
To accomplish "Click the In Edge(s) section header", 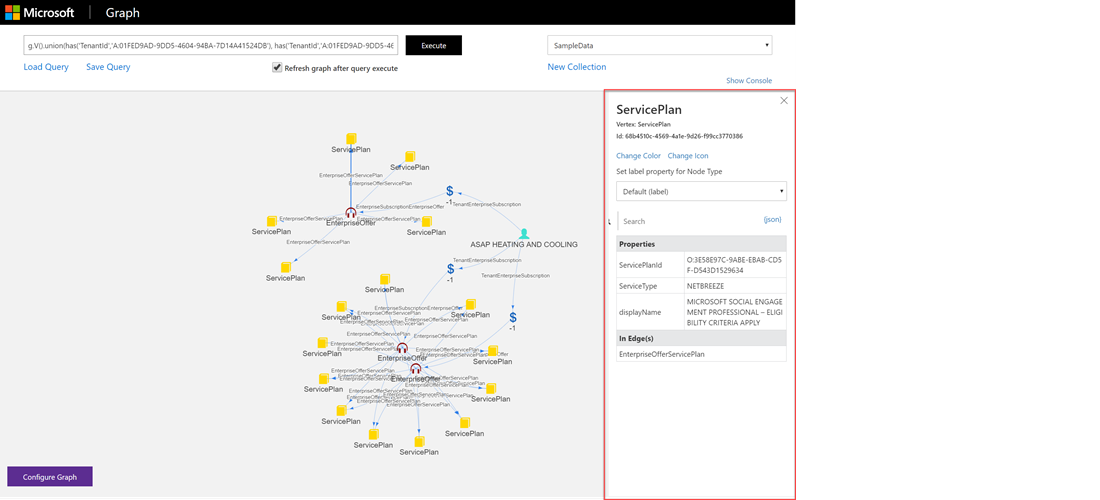I will click(702, 338).
